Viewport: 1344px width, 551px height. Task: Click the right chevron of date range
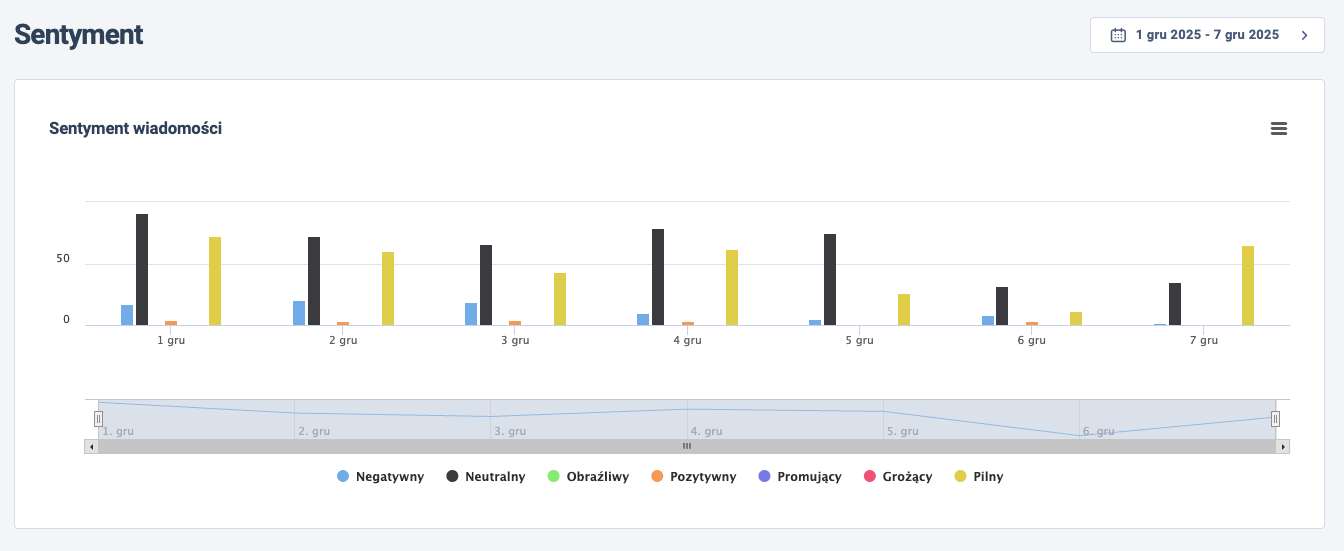coord(1304,35)
